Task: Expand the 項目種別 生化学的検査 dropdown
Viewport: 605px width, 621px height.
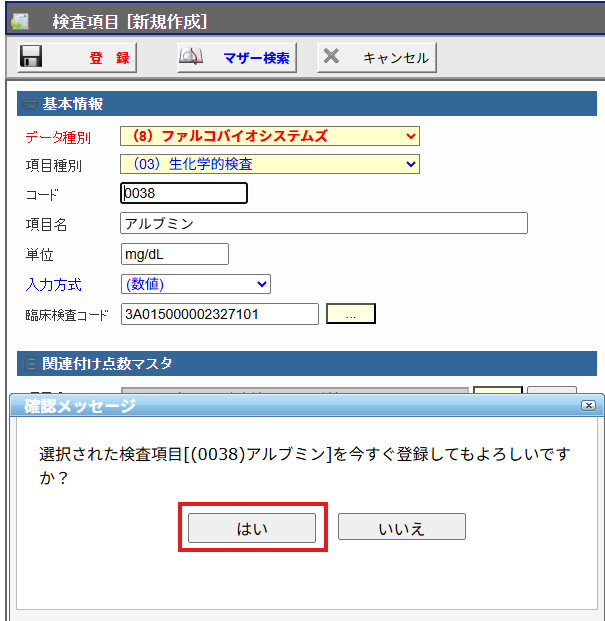Action: 269,164
